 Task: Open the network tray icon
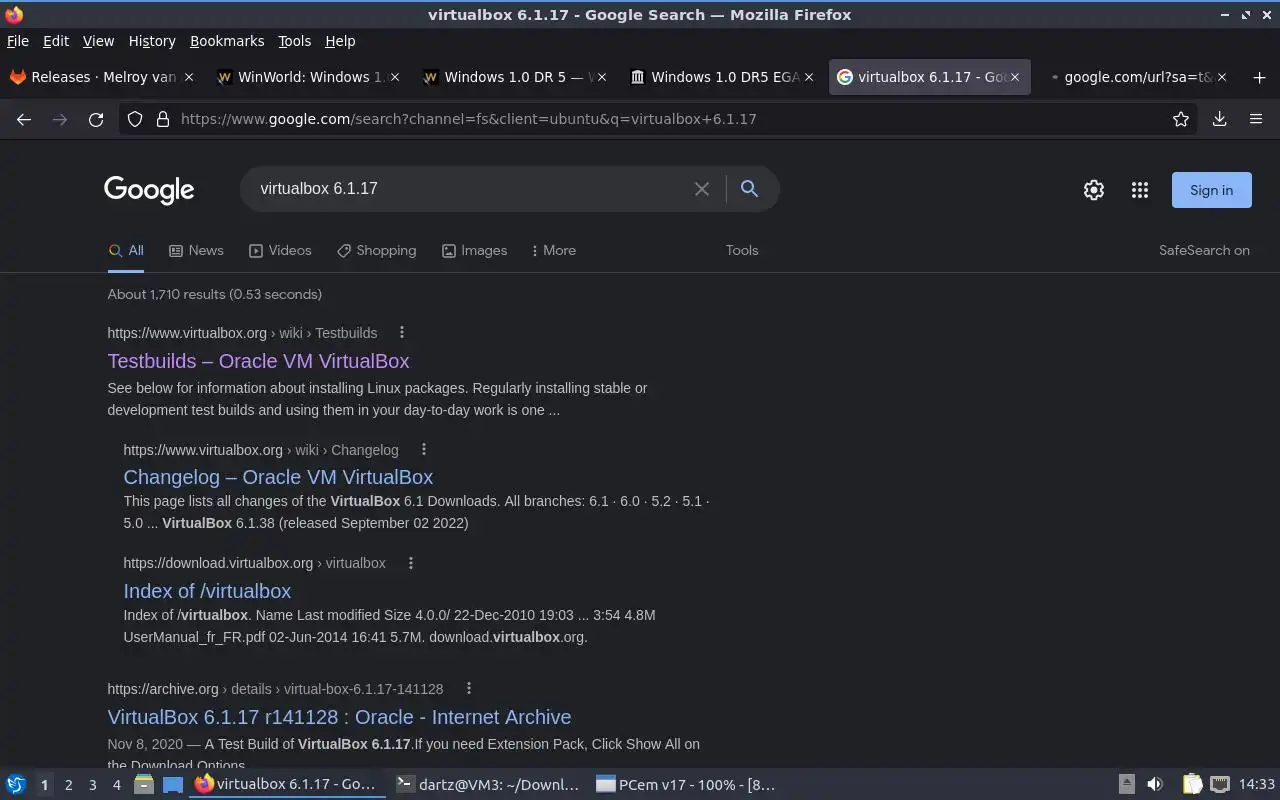1219,785
